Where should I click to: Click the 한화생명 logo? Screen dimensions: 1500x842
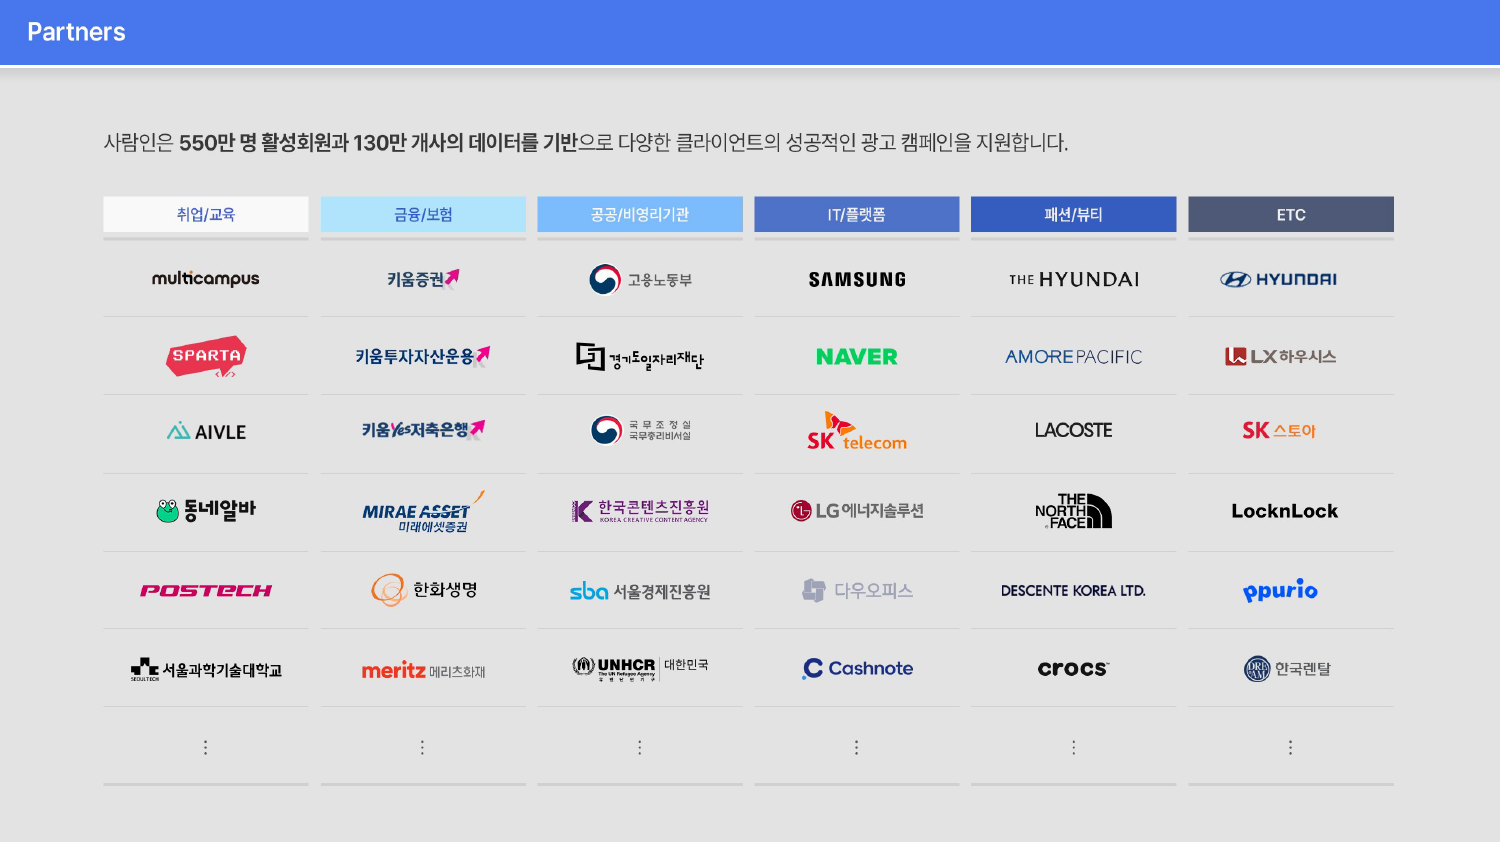423,590
